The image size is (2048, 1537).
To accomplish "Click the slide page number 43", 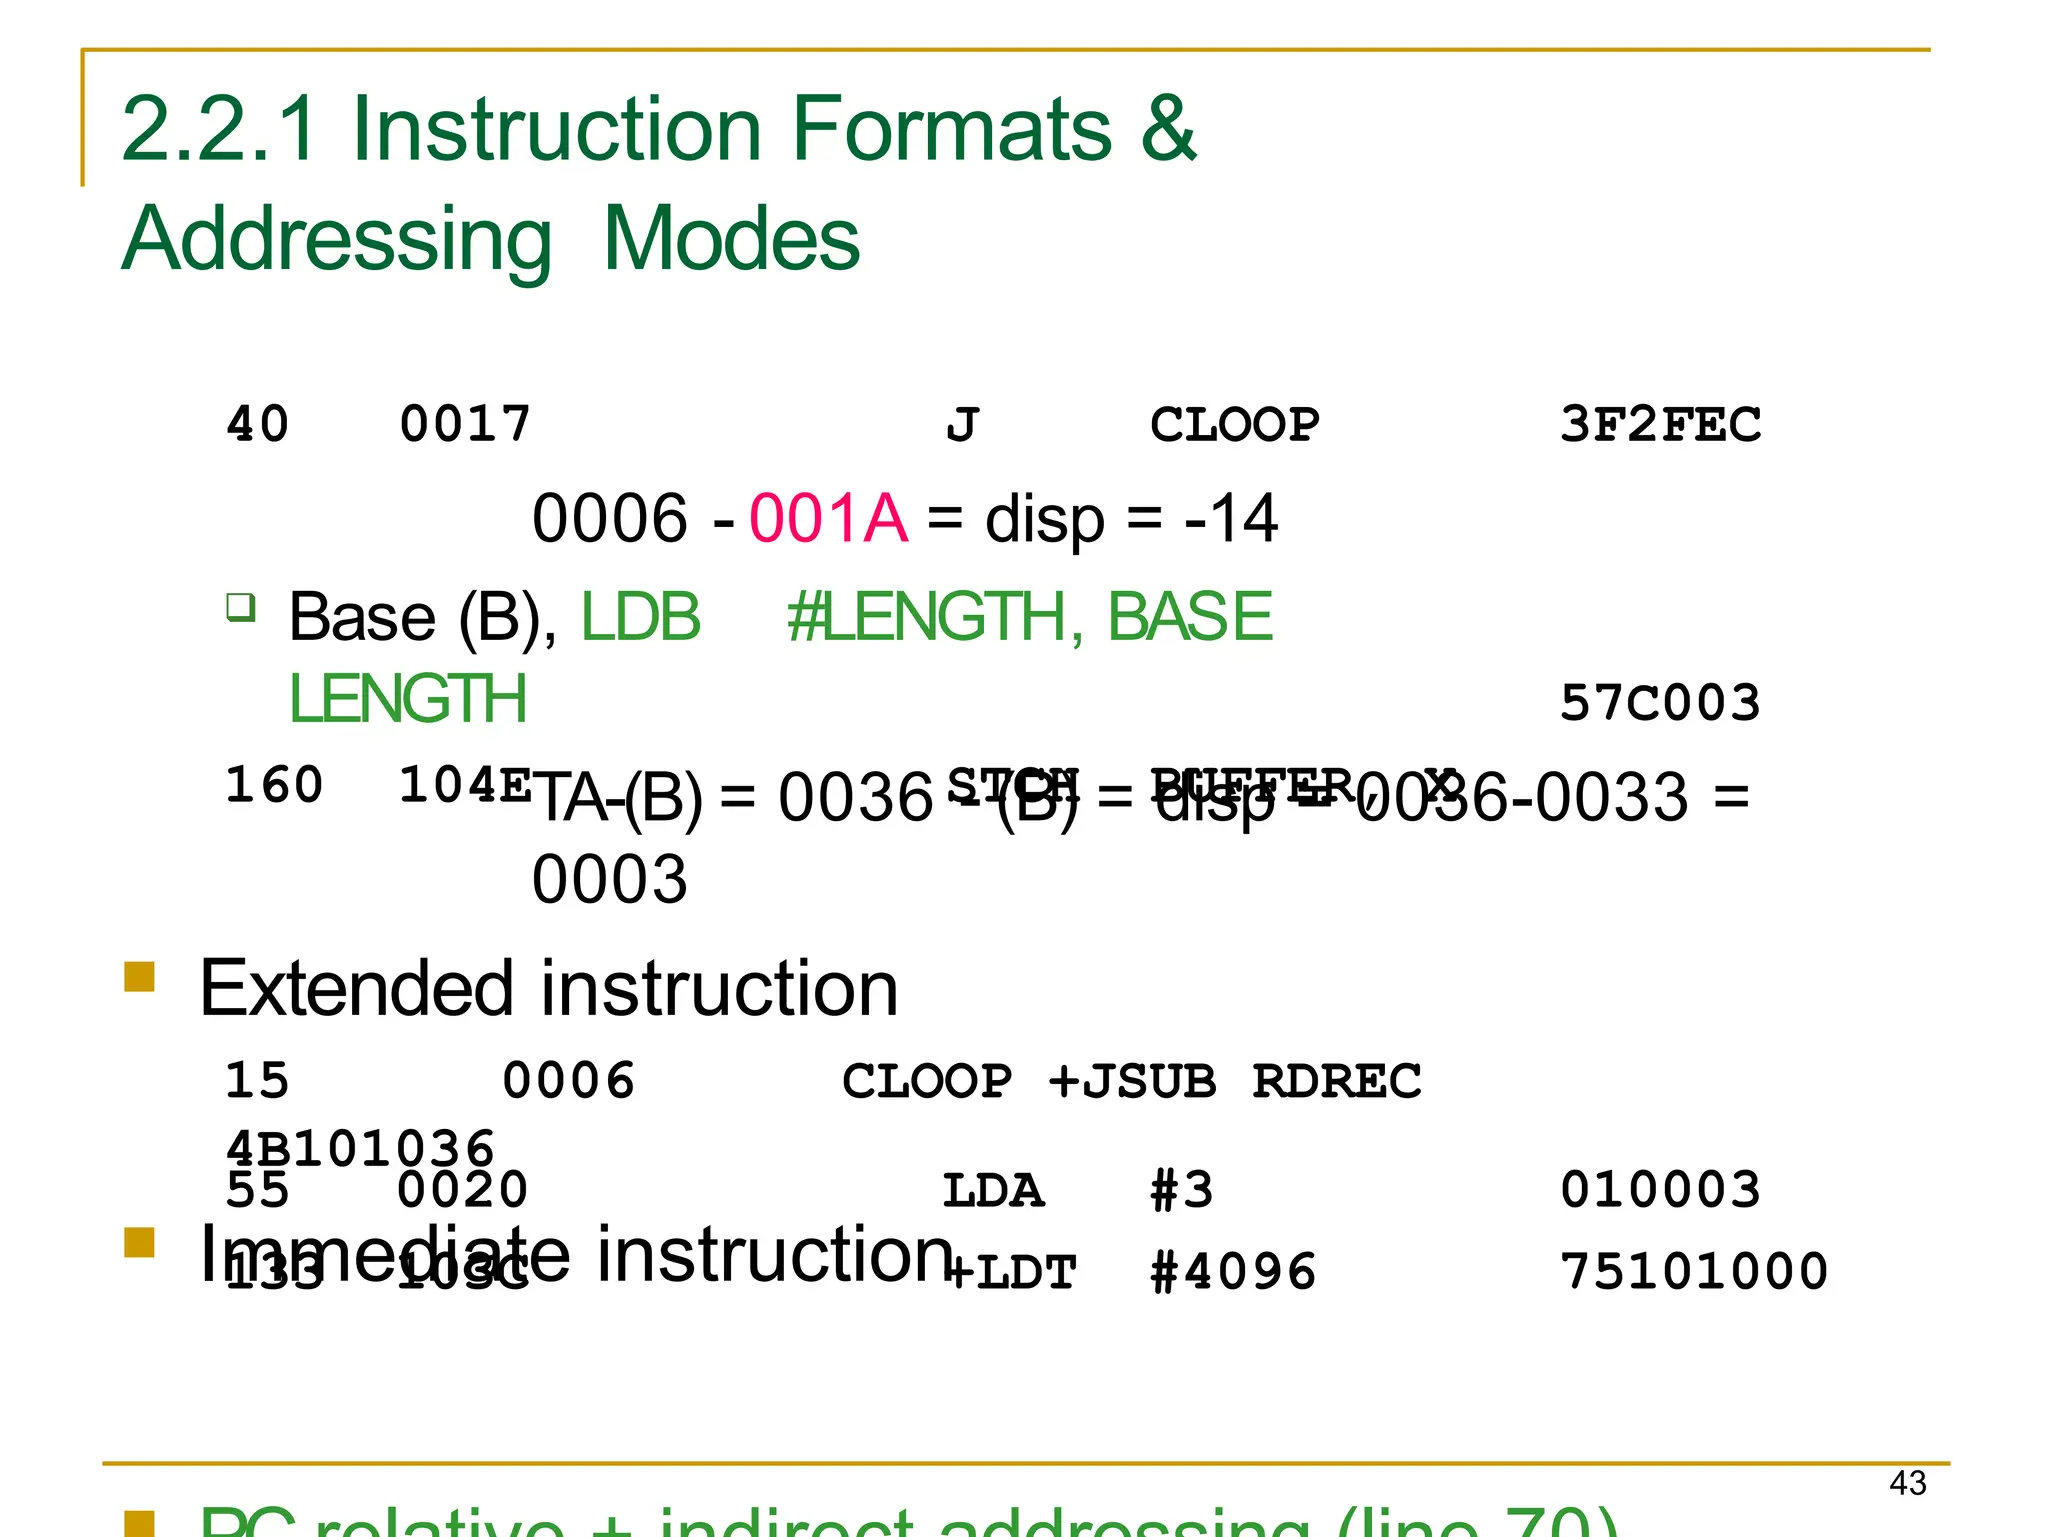I will 1907,1482.
